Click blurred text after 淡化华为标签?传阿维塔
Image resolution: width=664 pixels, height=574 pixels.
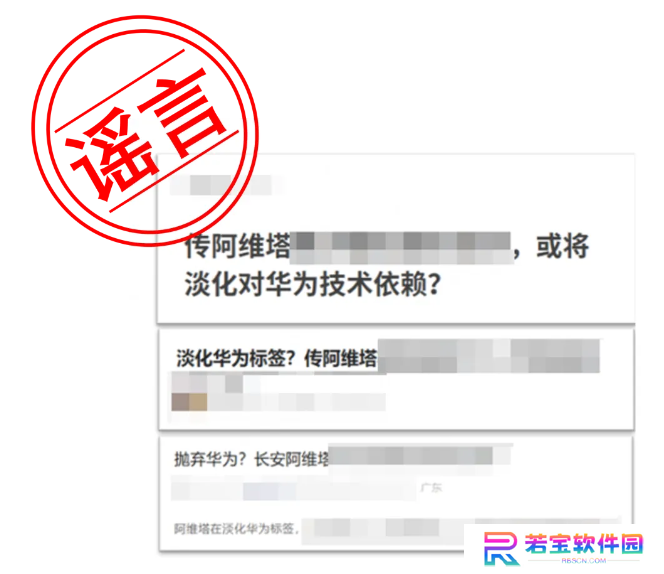click(489, 356)
